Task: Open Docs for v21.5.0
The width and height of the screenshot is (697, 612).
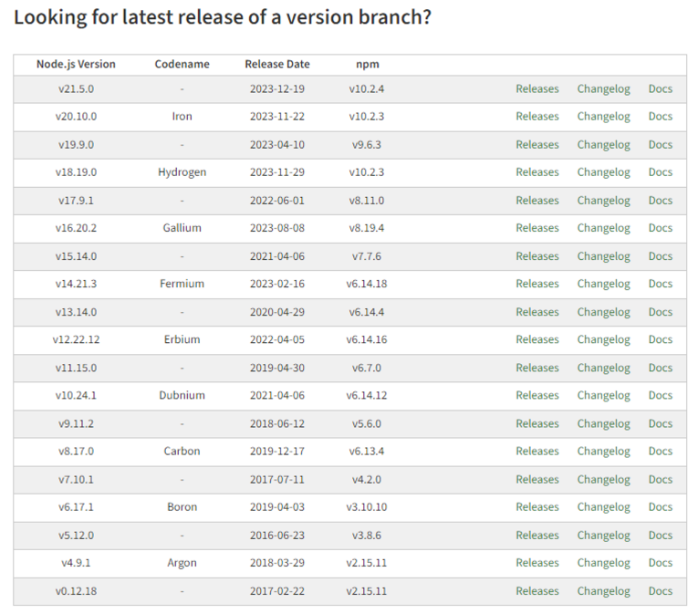Action: (660, 89)
